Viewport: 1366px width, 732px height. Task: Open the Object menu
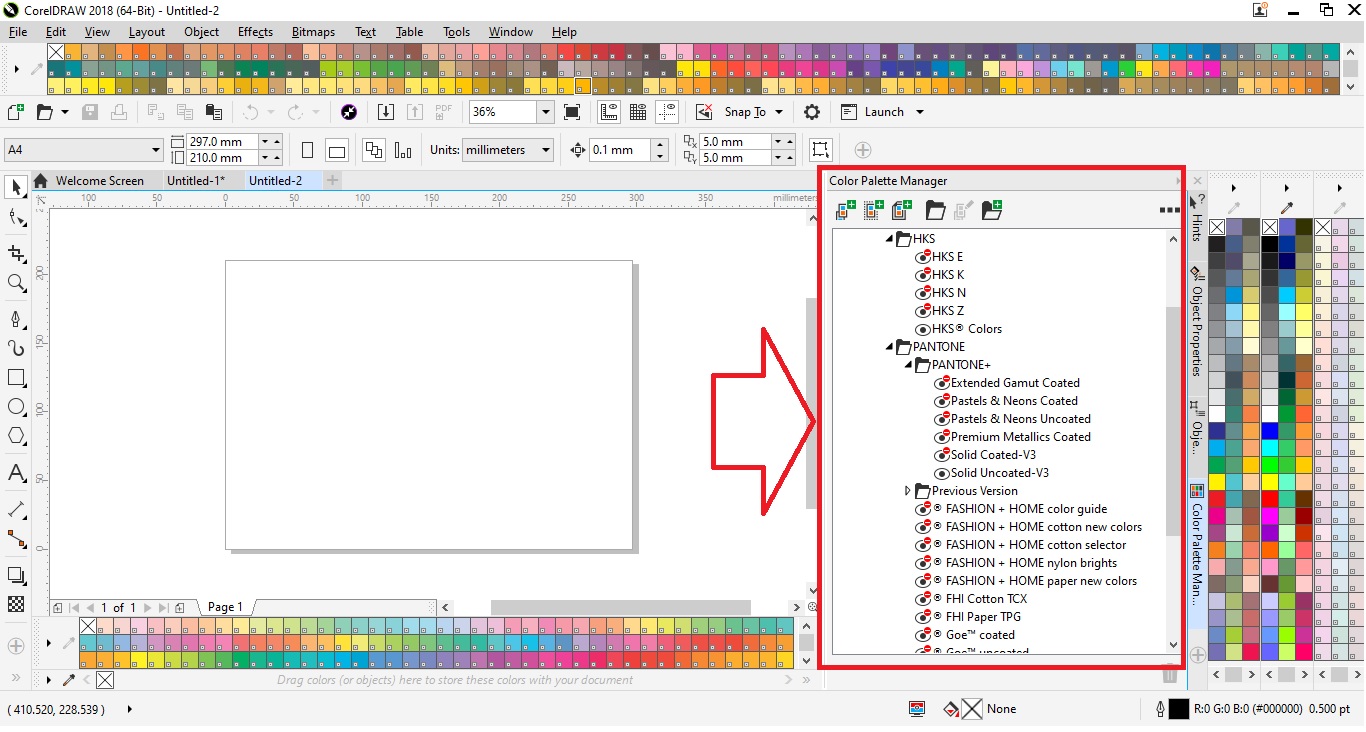201,32
